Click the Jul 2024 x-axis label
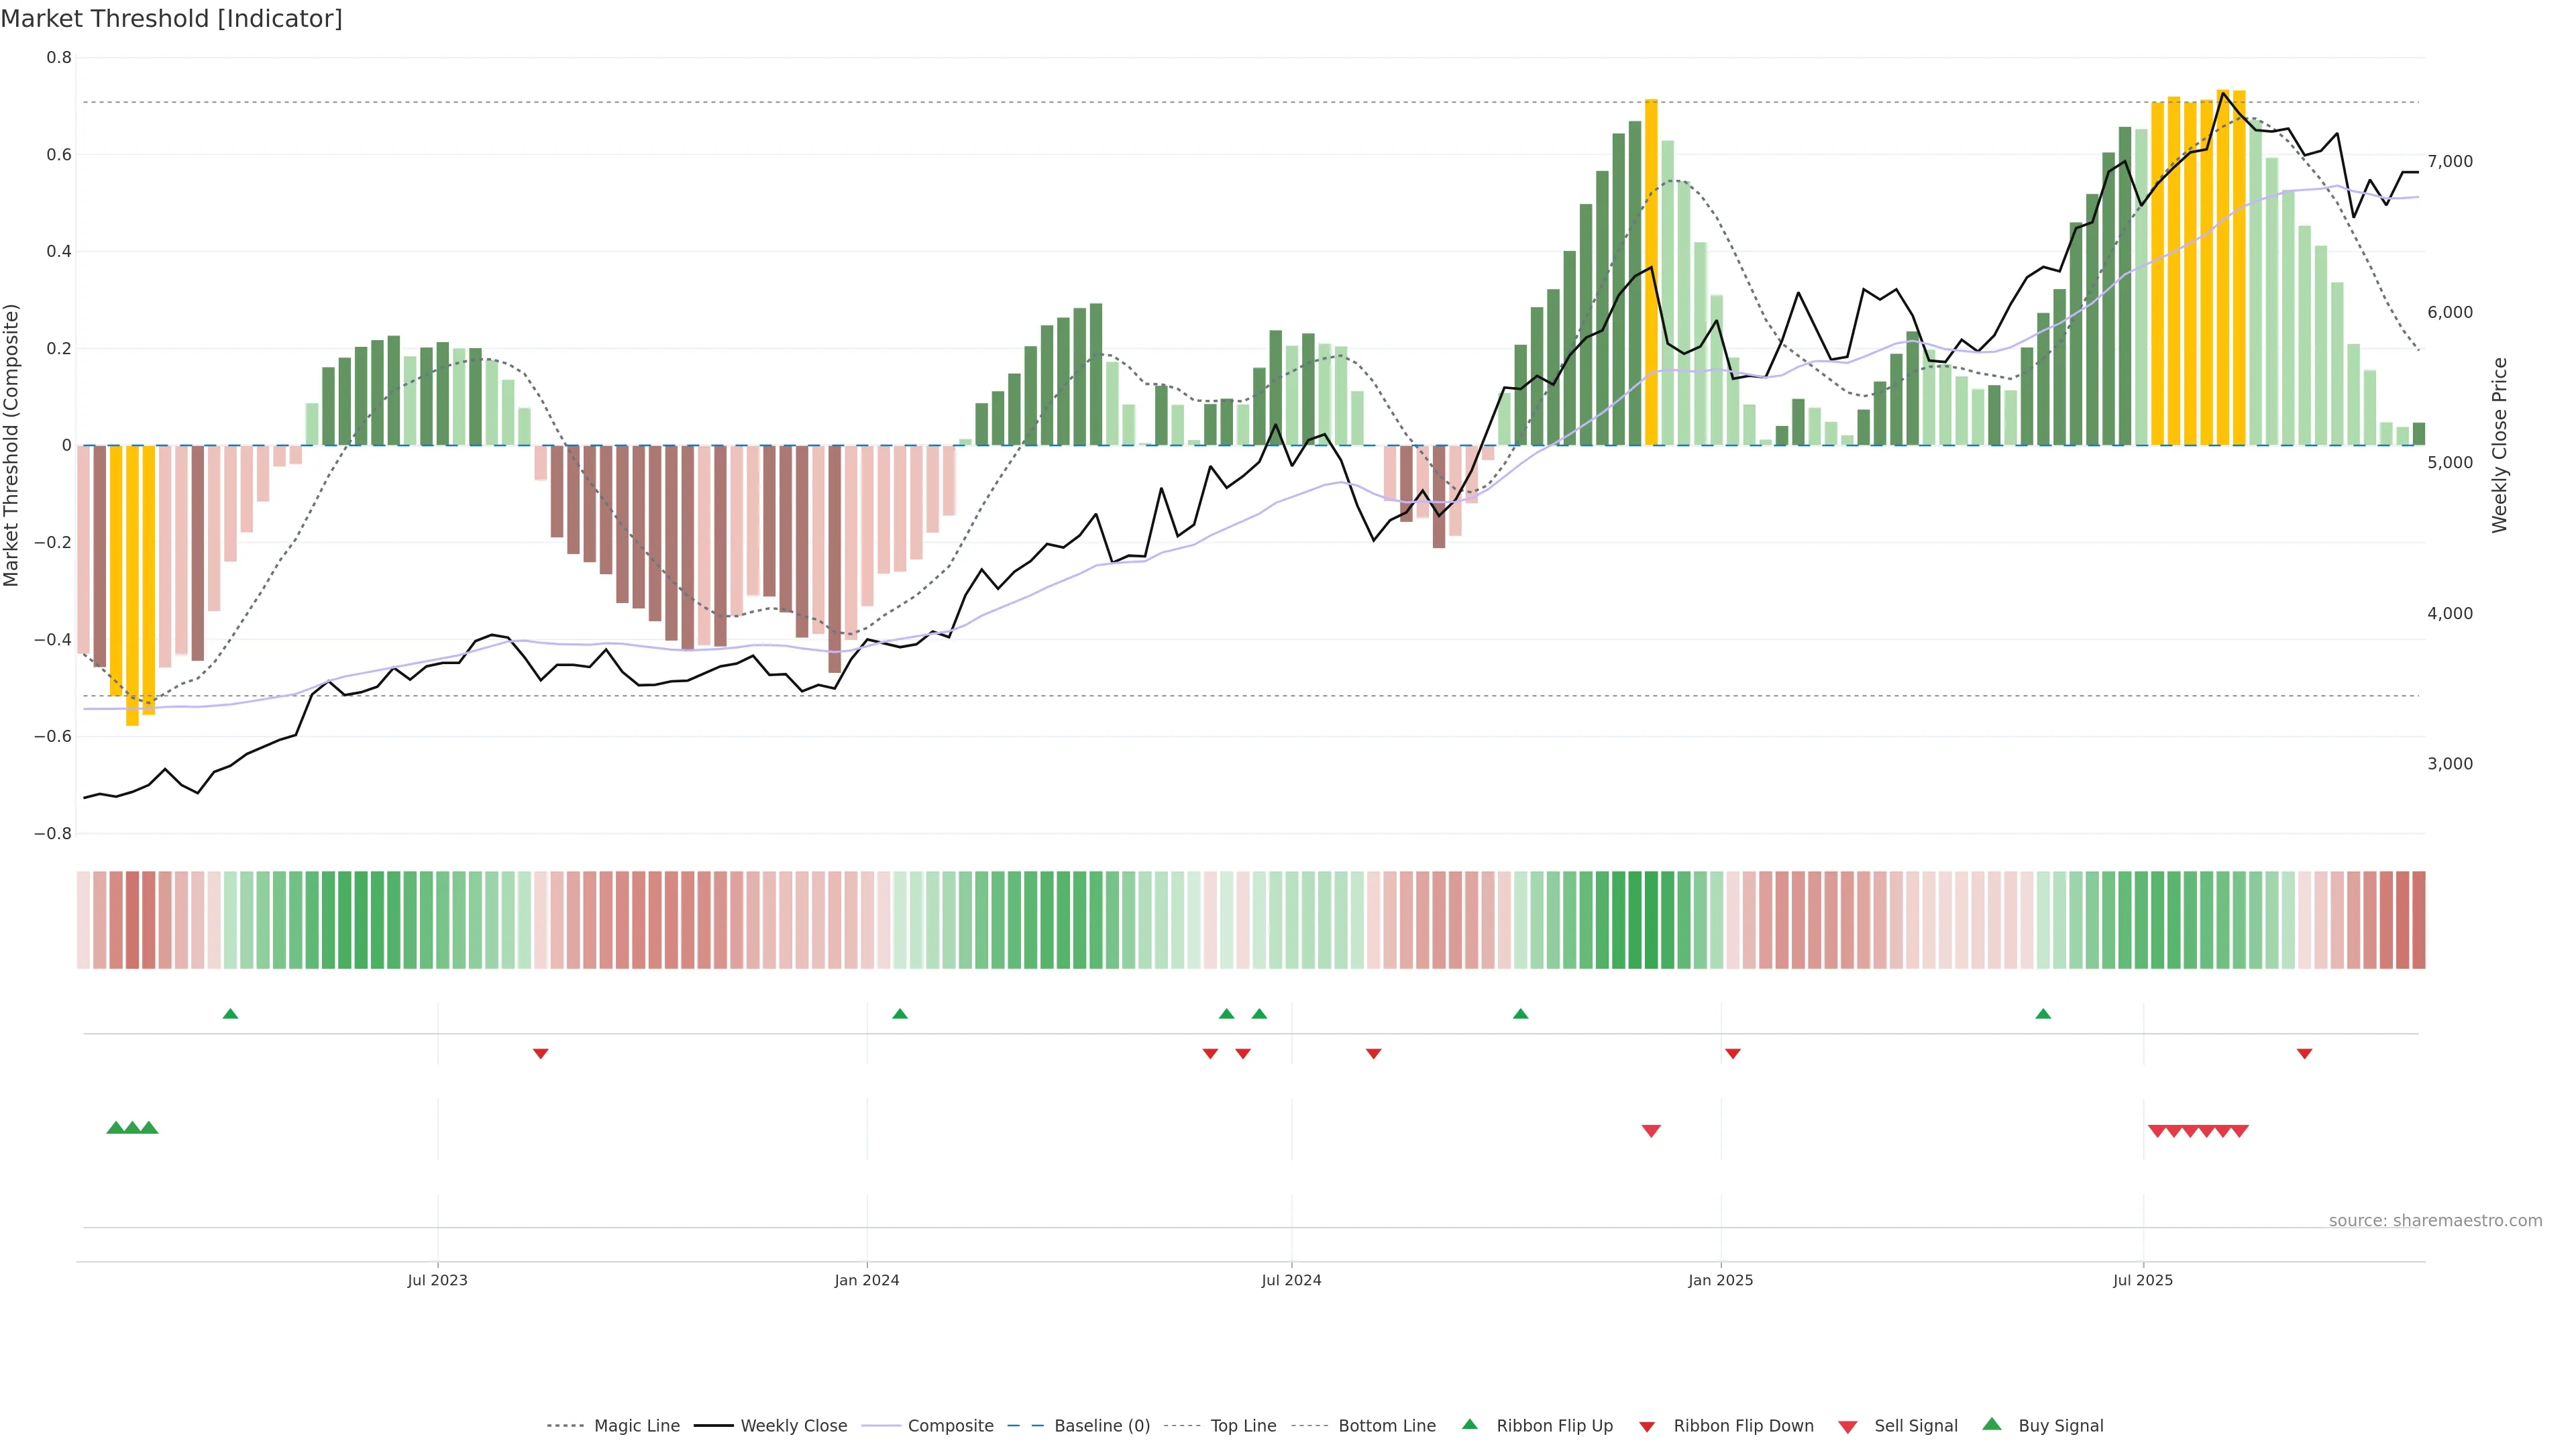 tap(1291, 1280)
